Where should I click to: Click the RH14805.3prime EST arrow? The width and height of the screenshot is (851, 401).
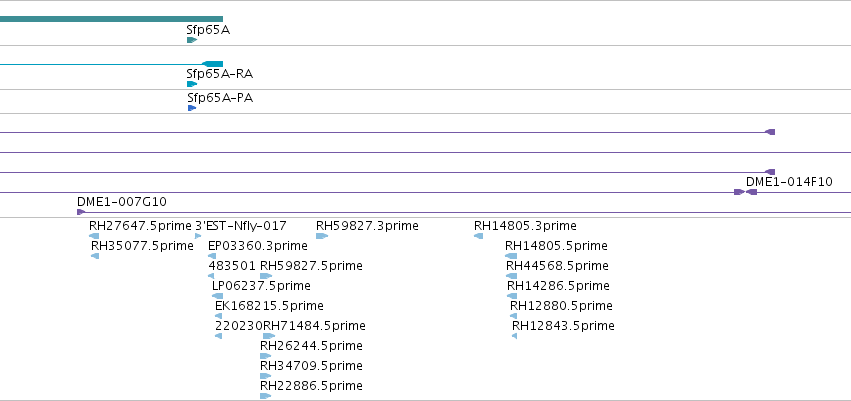pyautogui.click(x=478, y=236)
